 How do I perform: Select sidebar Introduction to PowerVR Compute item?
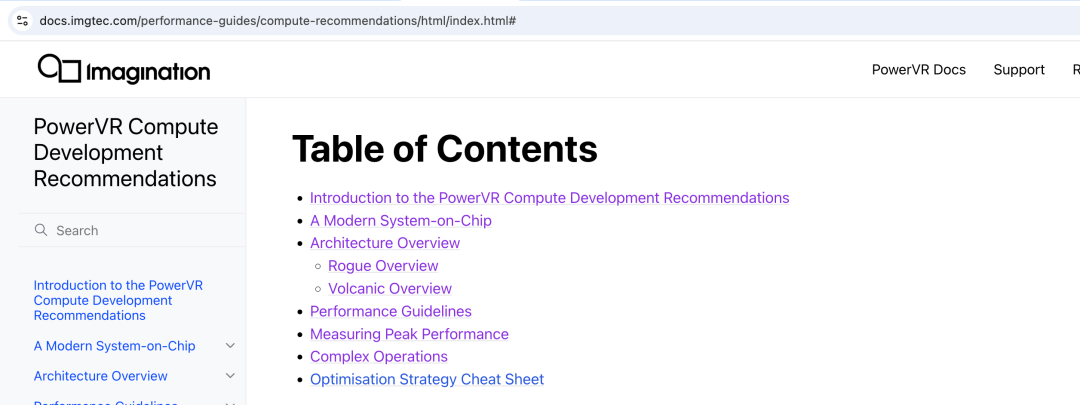(118, 300)
